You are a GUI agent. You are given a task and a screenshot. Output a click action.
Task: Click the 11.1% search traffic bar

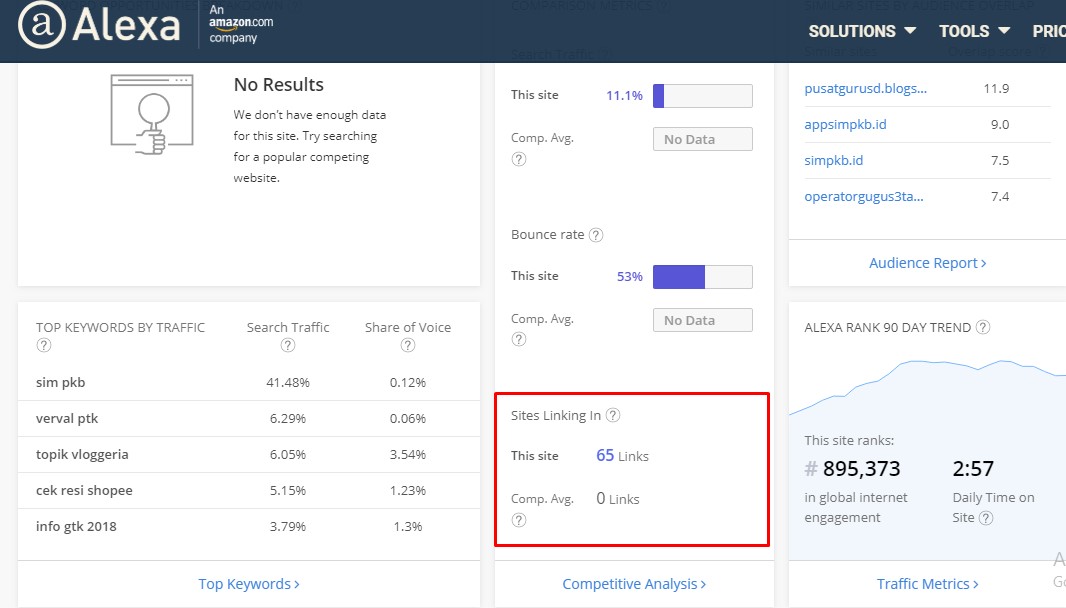tap(703, 96)
